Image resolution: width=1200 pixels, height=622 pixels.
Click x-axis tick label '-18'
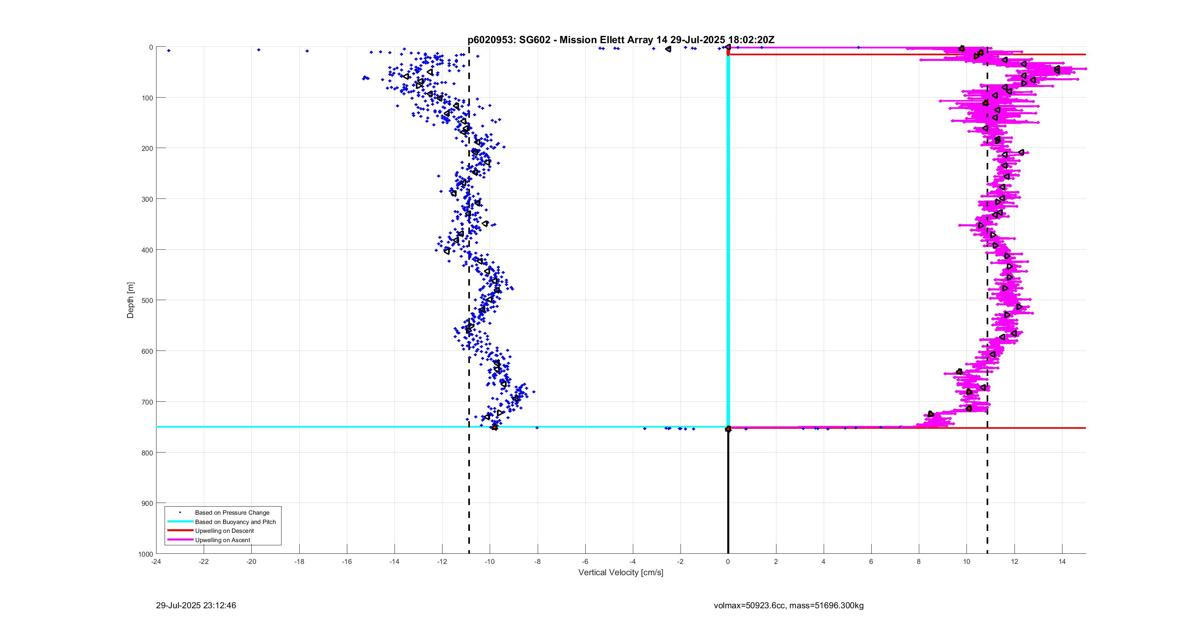click(299, 562)
